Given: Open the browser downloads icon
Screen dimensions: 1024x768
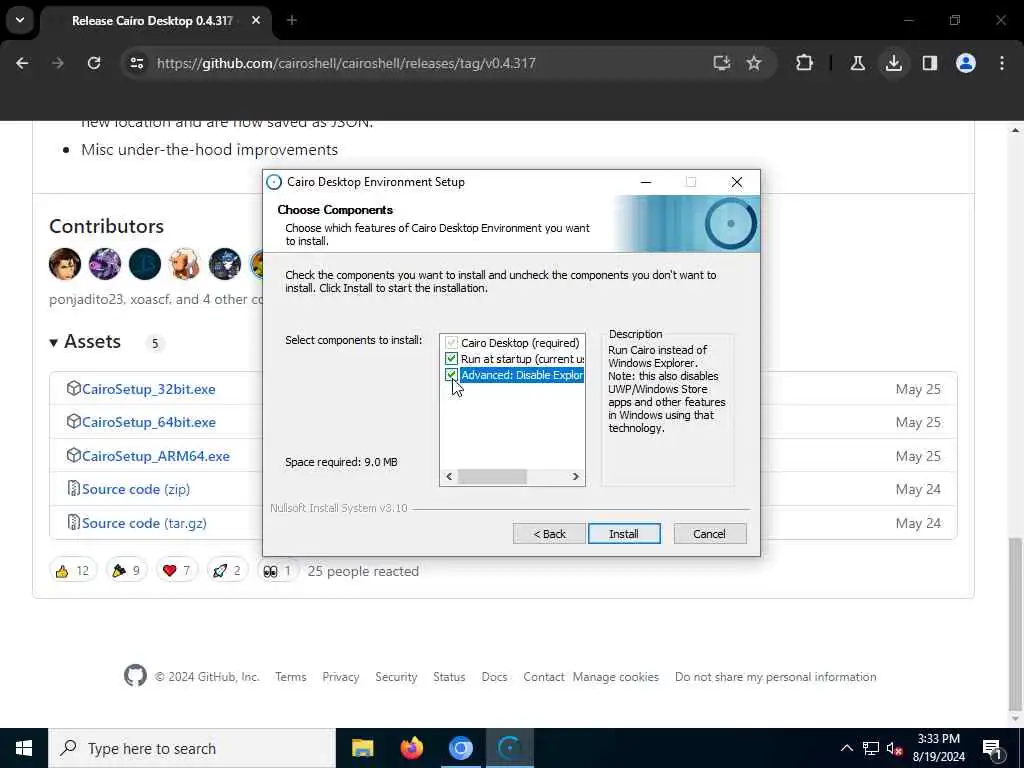Looking at the screenshot, I should 893,63.
